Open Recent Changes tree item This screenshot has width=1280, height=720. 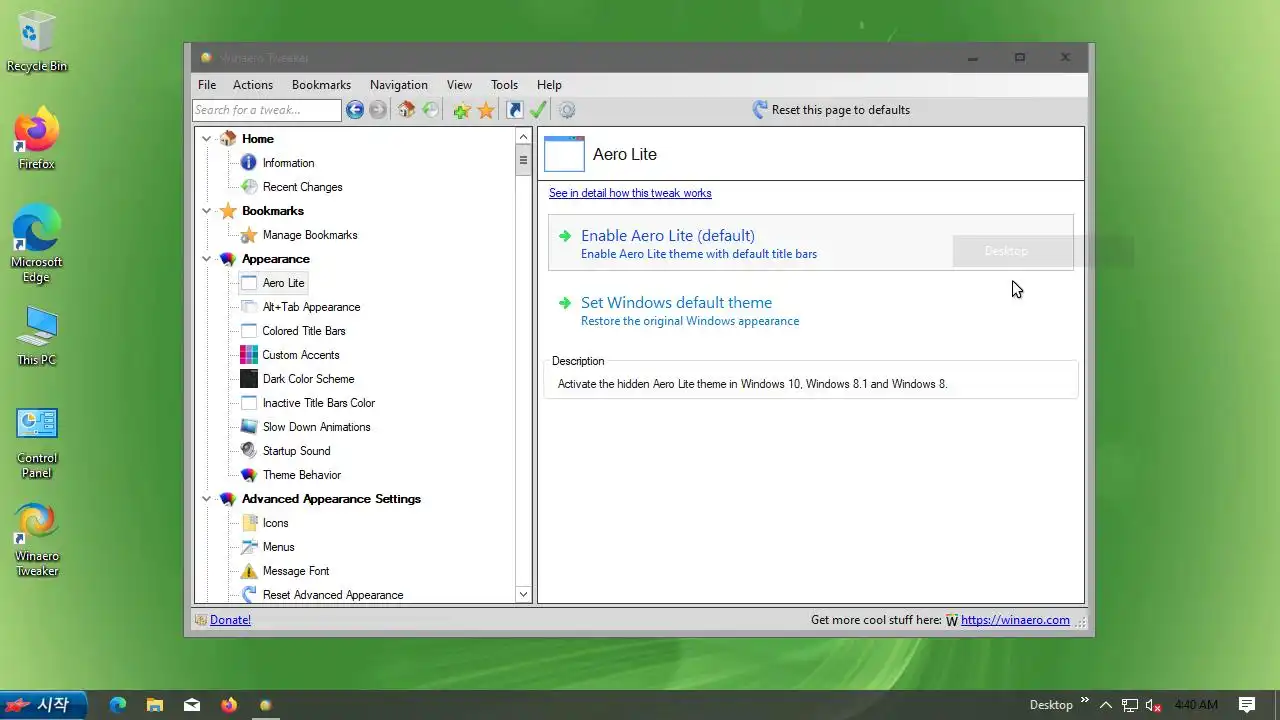click(x=302, y=187)
